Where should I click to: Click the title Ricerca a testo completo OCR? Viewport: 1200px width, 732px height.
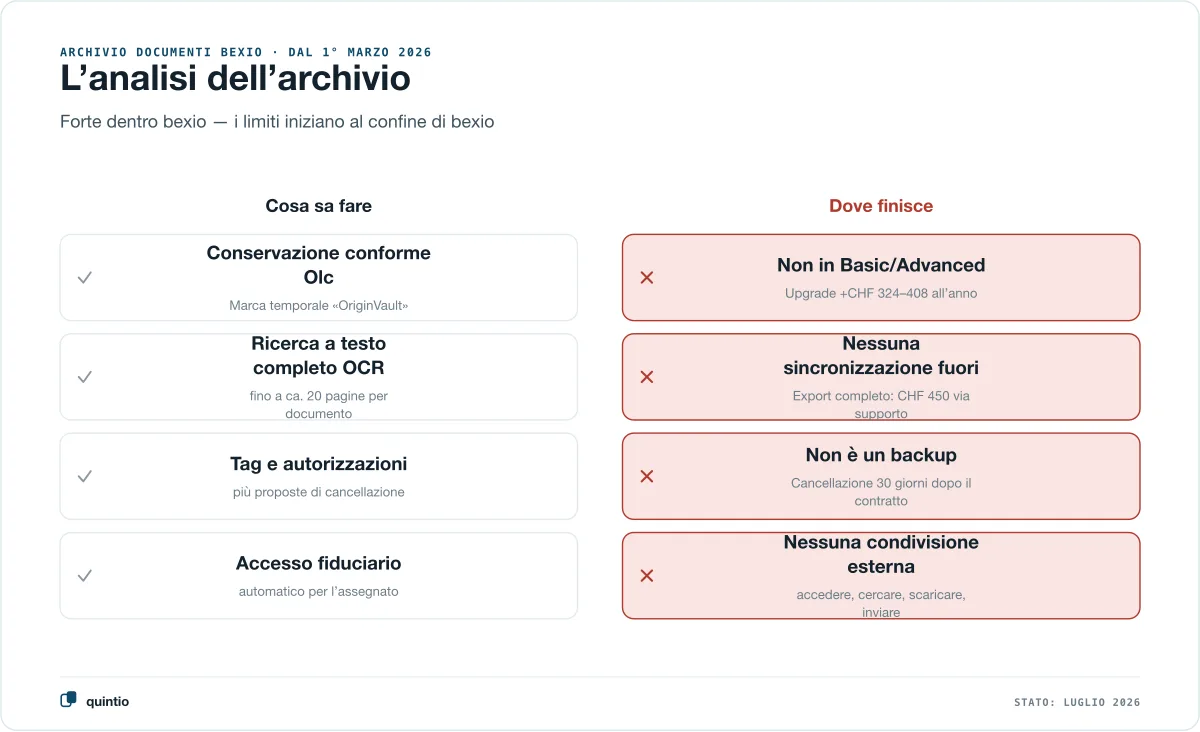click(319, 355)
